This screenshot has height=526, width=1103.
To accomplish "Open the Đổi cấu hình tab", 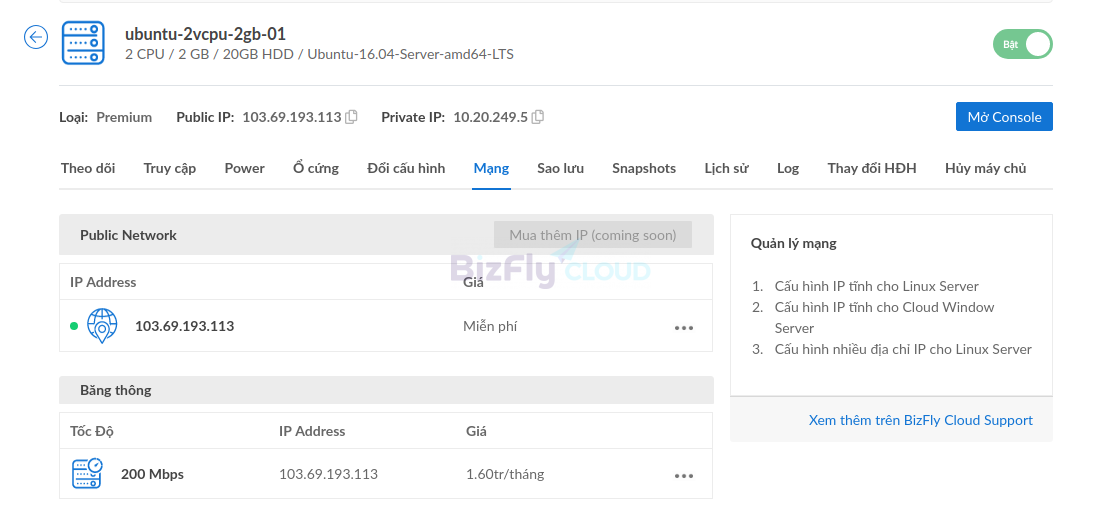I will click(x=406, y=168).
